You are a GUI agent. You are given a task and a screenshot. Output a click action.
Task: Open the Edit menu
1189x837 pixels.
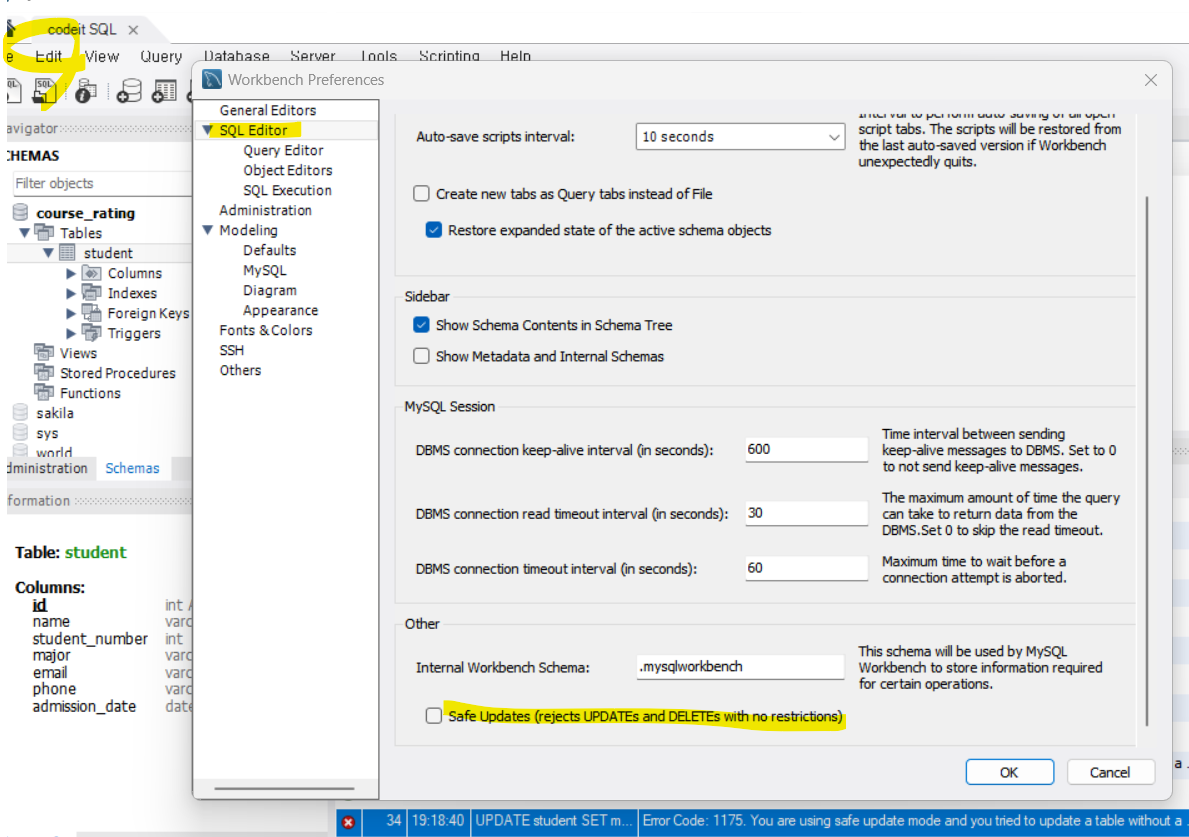pos(48,56)
